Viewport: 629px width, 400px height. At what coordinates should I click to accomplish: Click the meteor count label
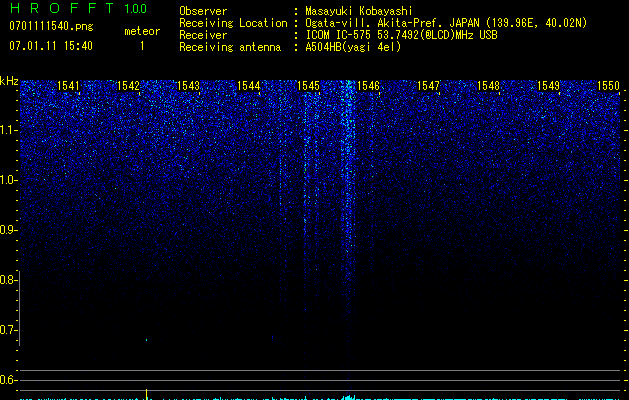tap(142, 31)
